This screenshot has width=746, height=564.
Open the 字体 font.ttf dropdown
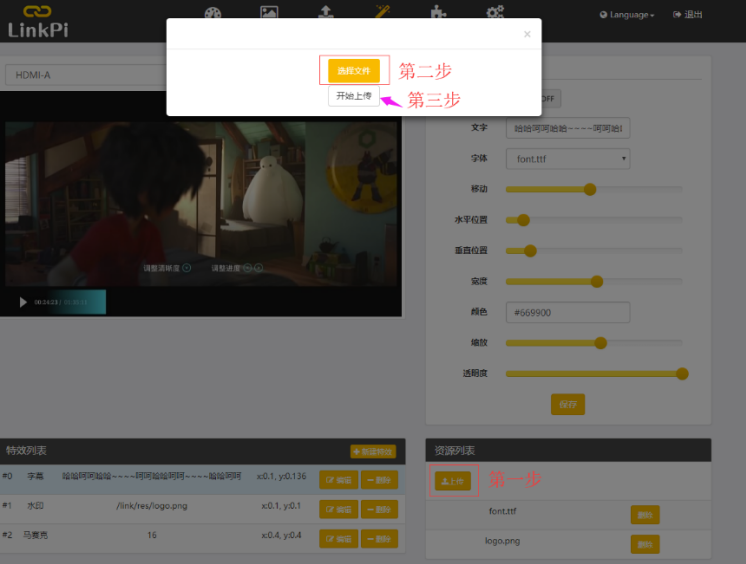[x=568, y=159]
